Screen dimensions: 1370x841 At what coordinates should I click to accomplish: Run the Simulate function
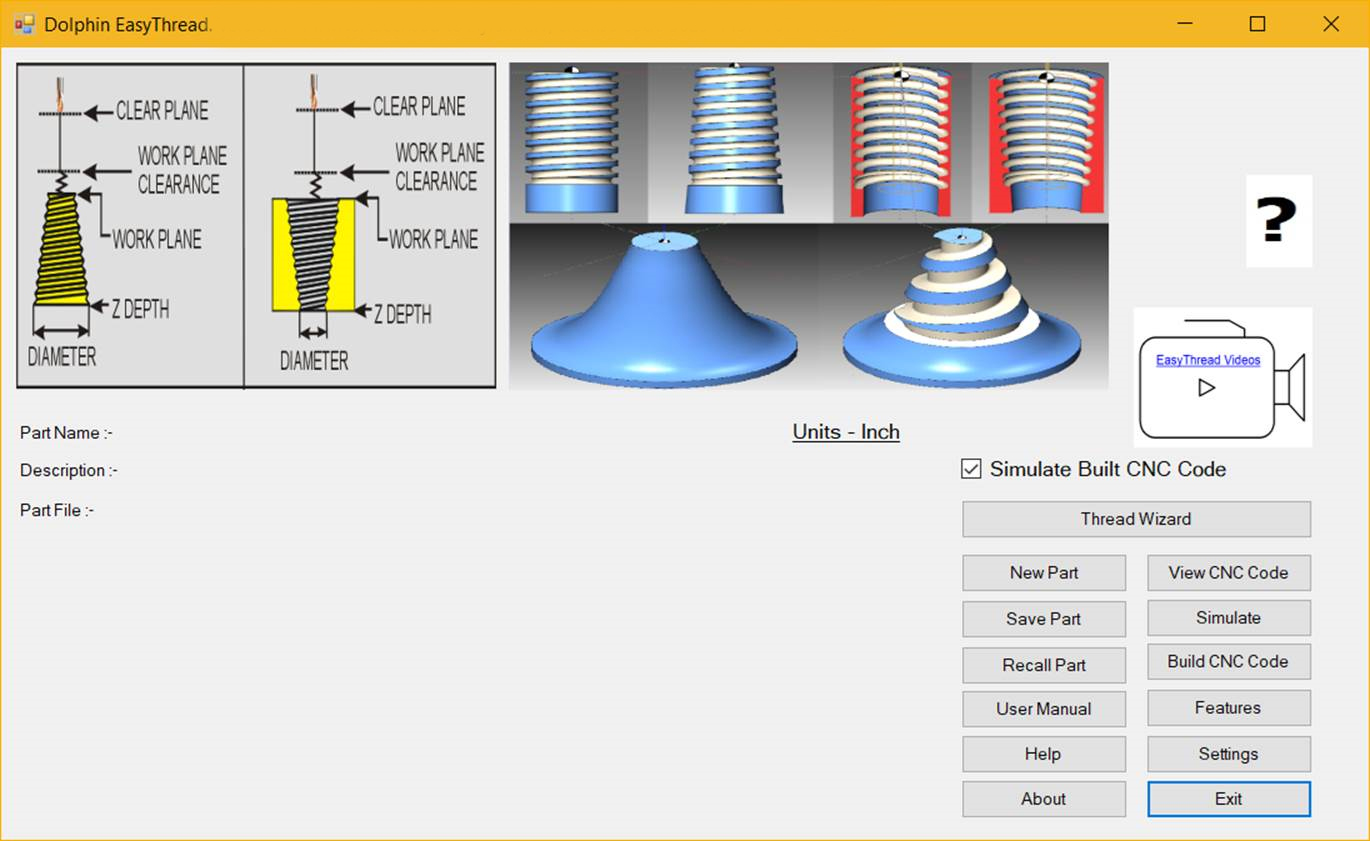click(1228, 618)
